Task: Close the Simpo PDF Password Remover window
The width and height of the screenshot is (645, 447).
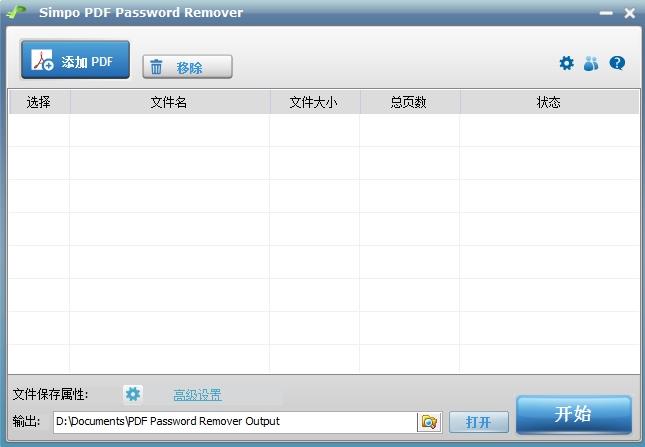Action: coord(629,13)
